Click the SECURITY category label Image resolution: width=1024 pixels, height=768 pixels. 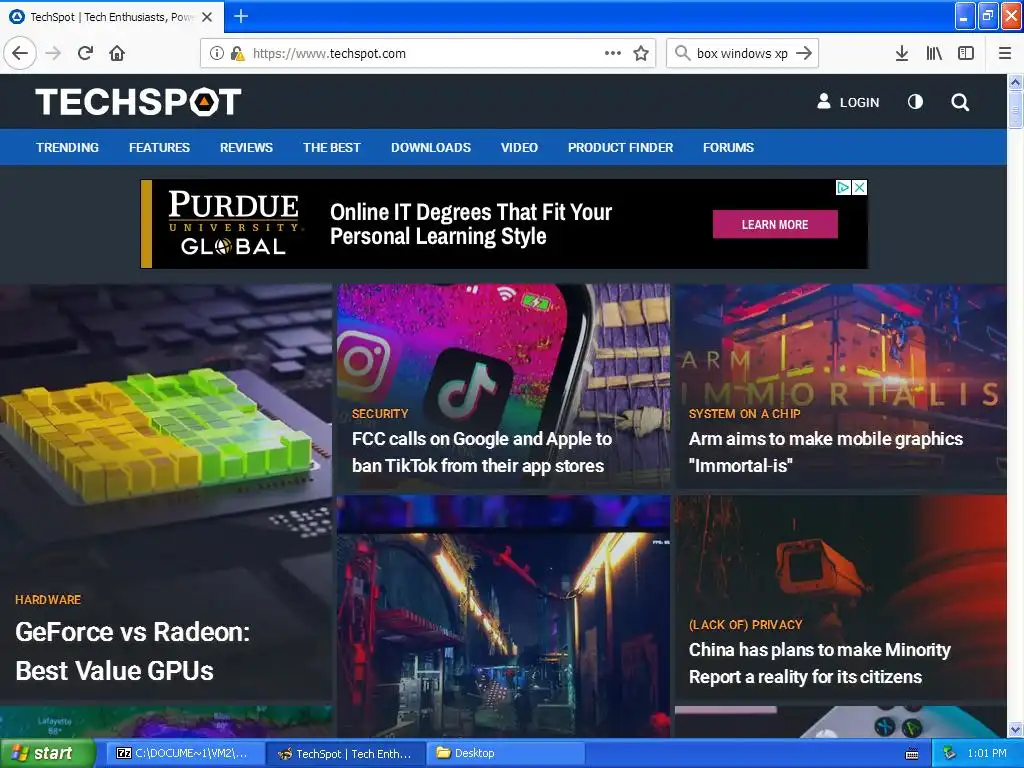380,413
